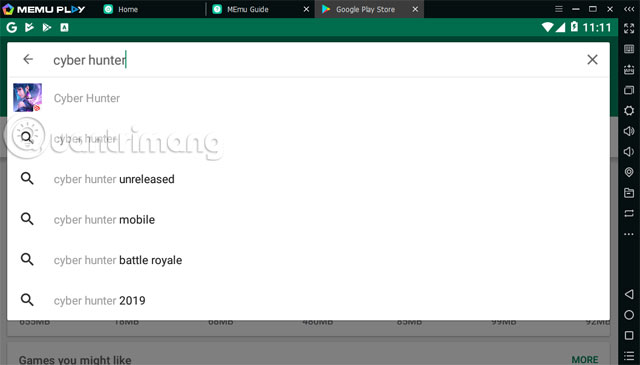Click magnifier icon beside 'cyber hunter mobile'

tap(27, 219)
